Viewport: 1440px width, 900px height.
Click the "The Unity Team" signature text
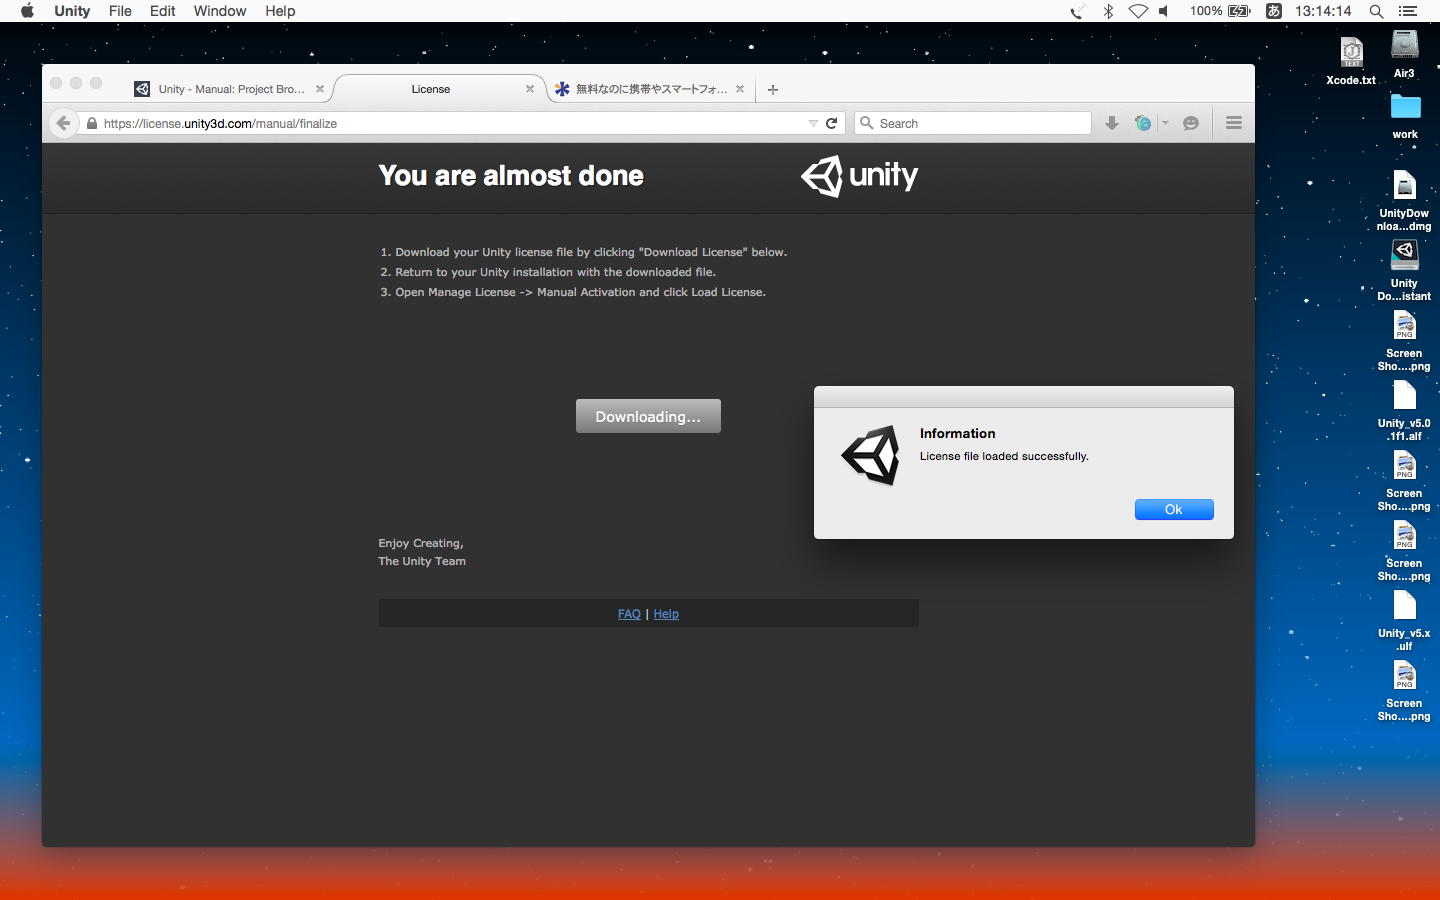pyautogui.click(x=422, y=561)
